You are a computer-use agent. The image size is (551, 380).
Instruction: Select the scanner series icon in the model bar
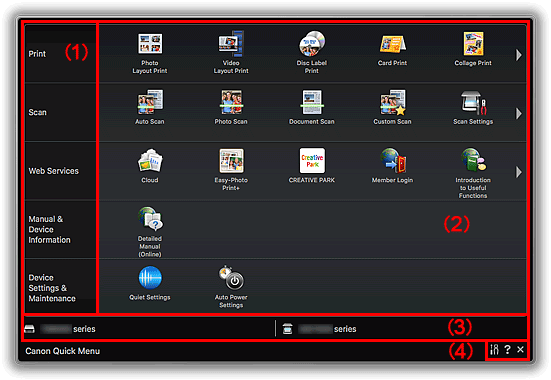coord(287,329)
